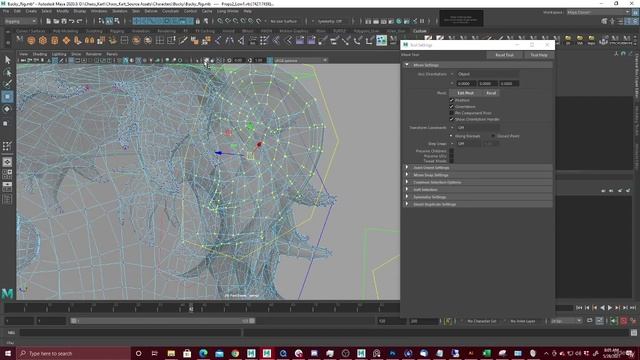Click the Maya logo in the lower left

(7, 293)
